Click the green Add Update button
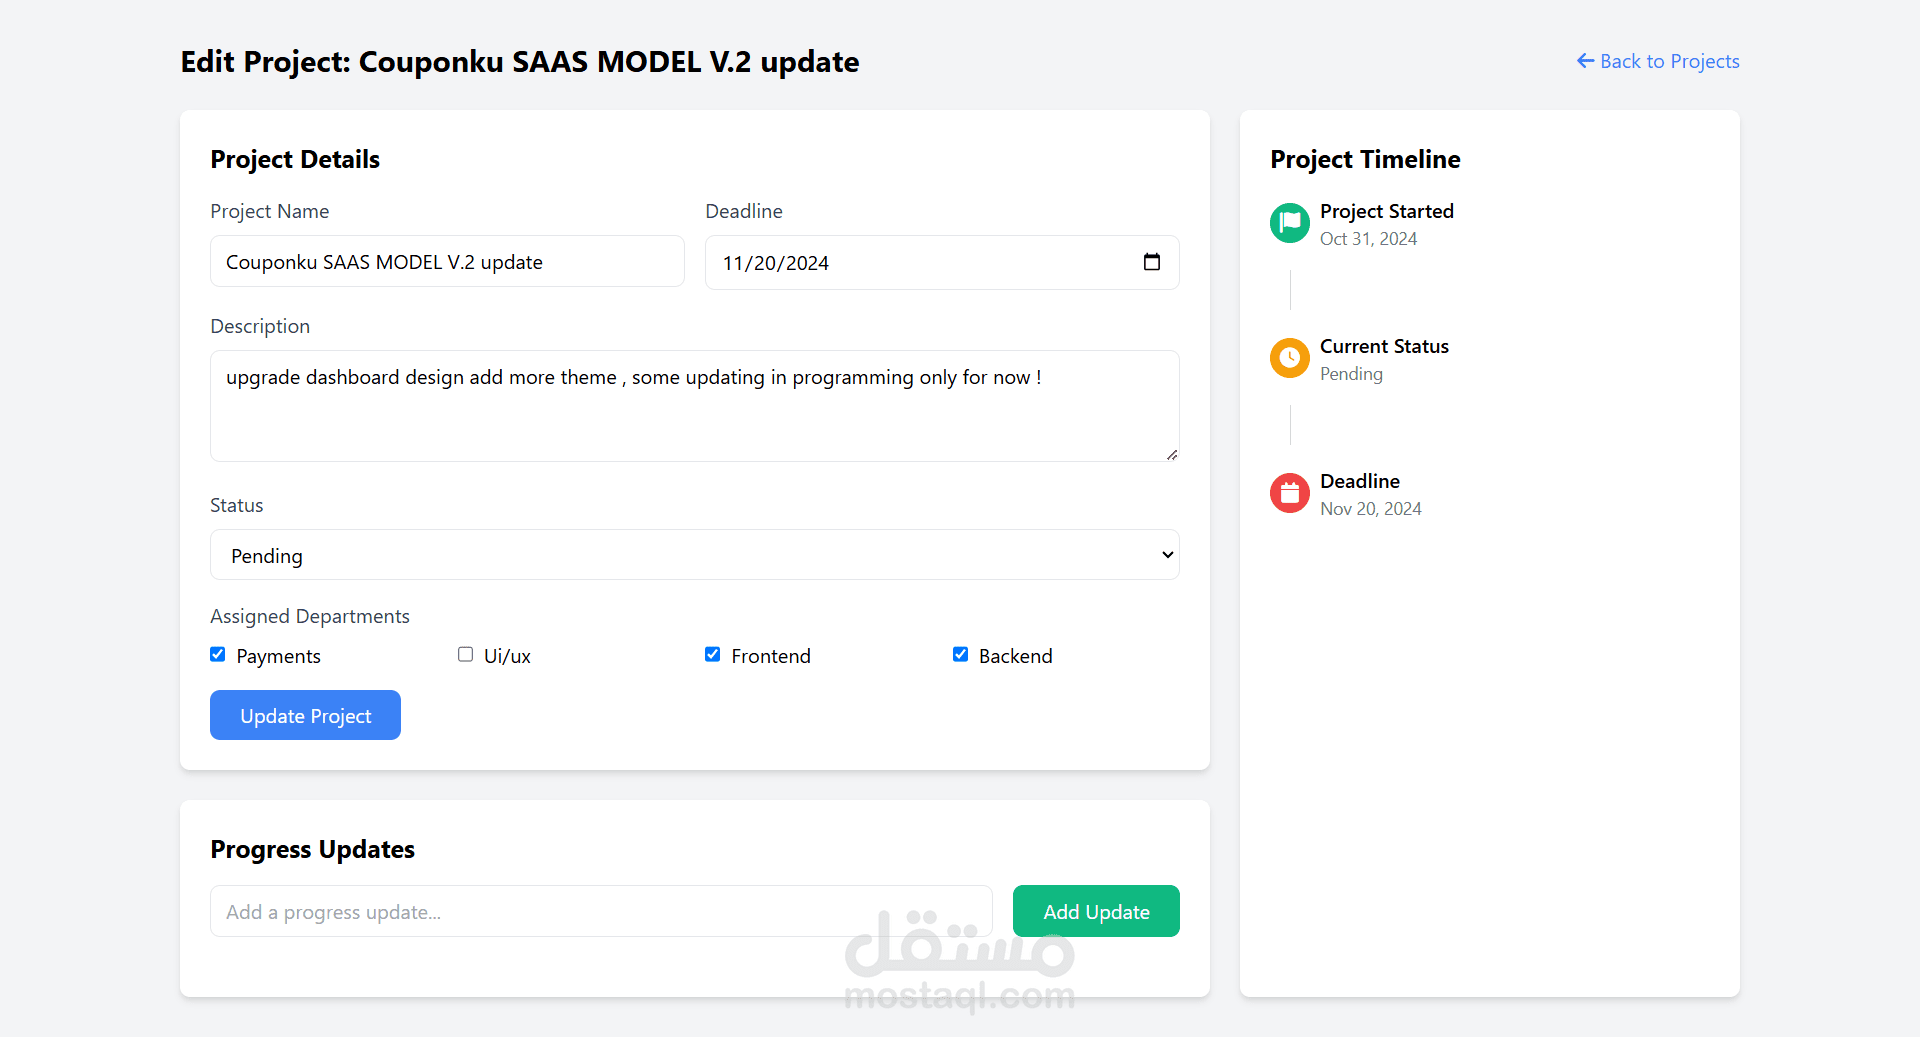This screenshot has width=1920, height=1037. tap(1096, 911)
